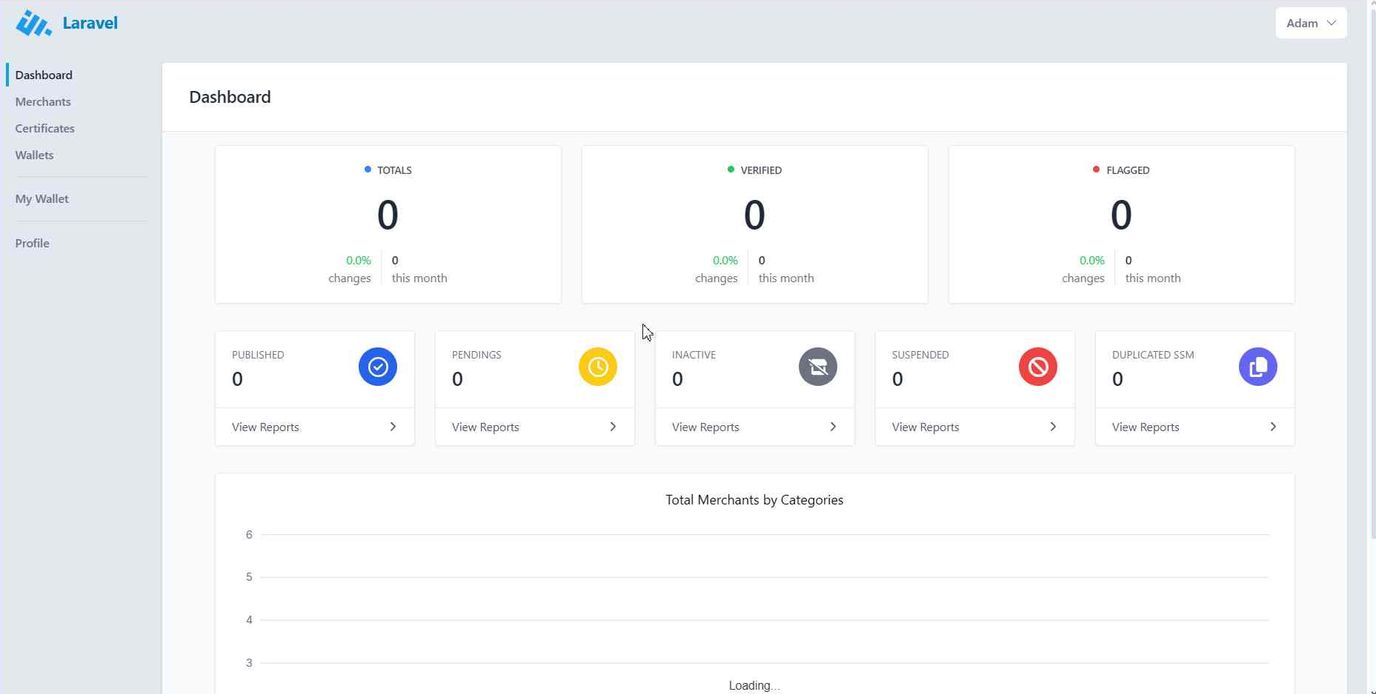This screenshot has height=694, width=1376.
Task: Click the purple Duplicated SSM copy icon
Action: [x=1258, y=367]
